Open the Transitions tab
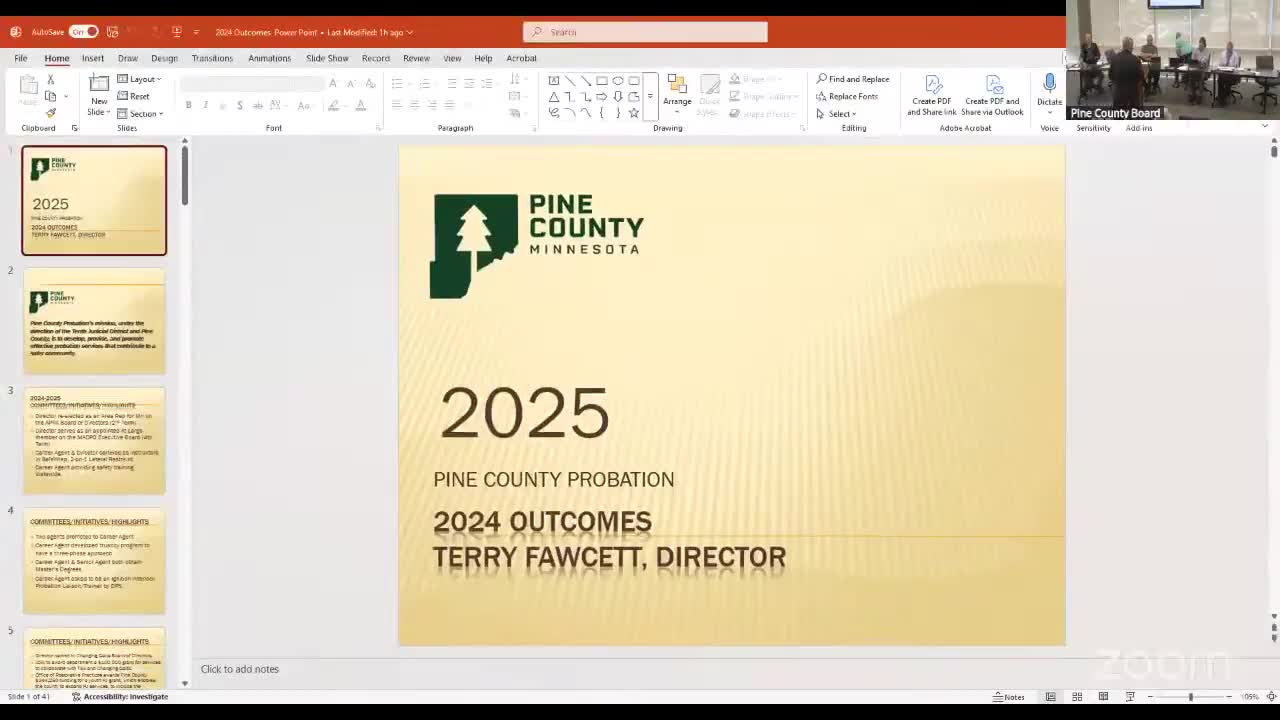 [212, 58]
